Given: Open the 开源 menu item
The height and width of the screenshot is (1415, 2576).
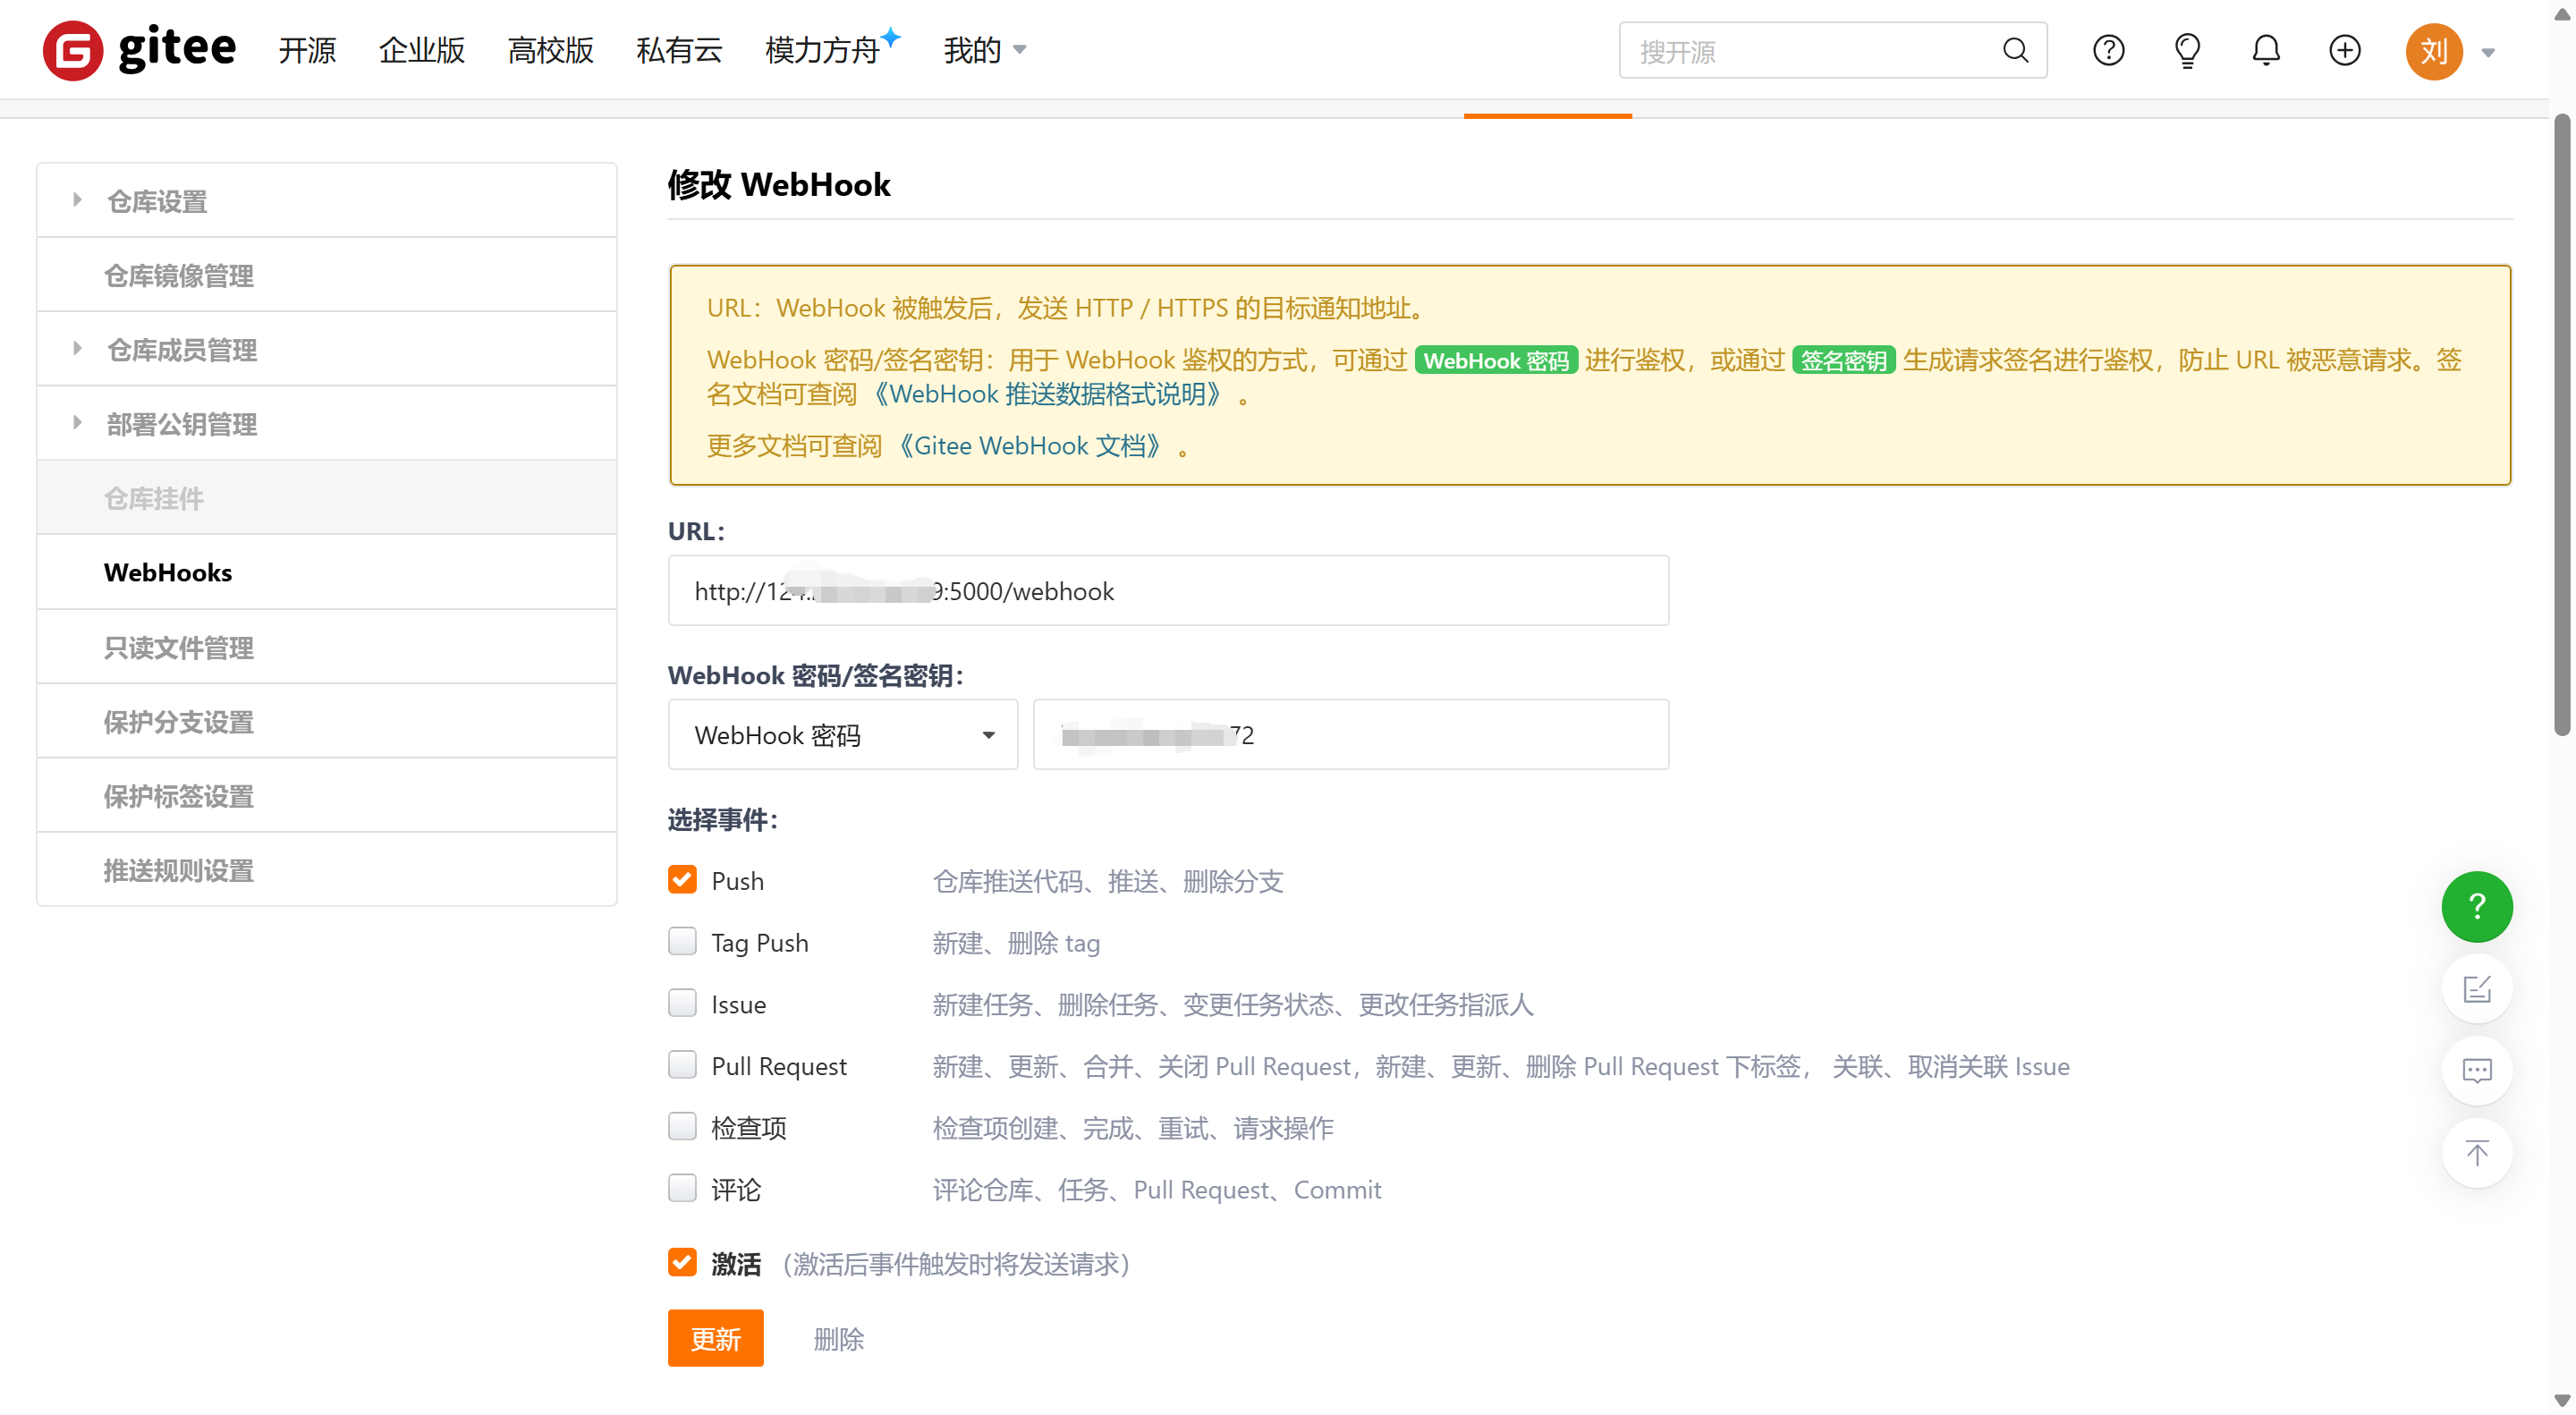Looking at the screenshot, I should tap(307, 50).
